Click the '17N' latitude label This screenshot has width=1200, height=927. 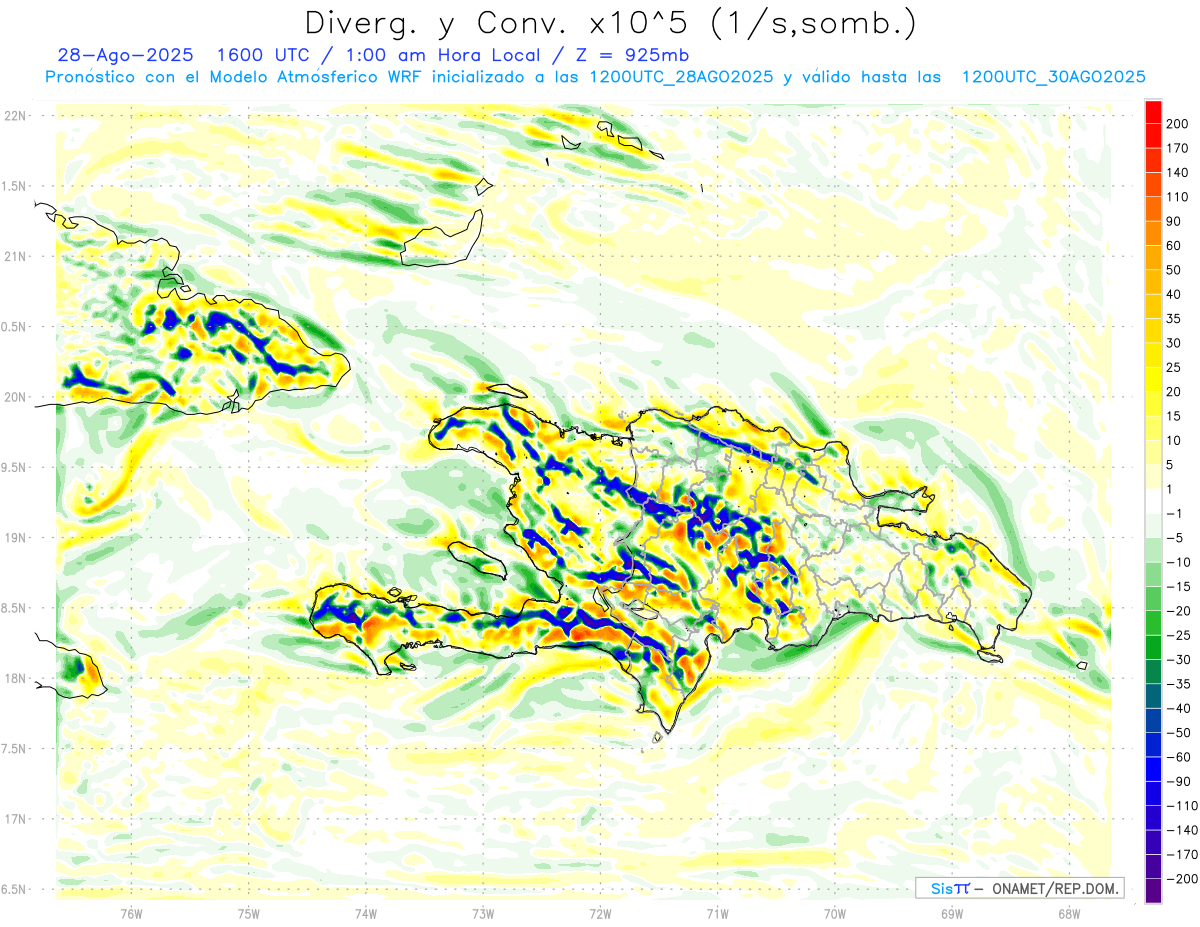point(15,819)
